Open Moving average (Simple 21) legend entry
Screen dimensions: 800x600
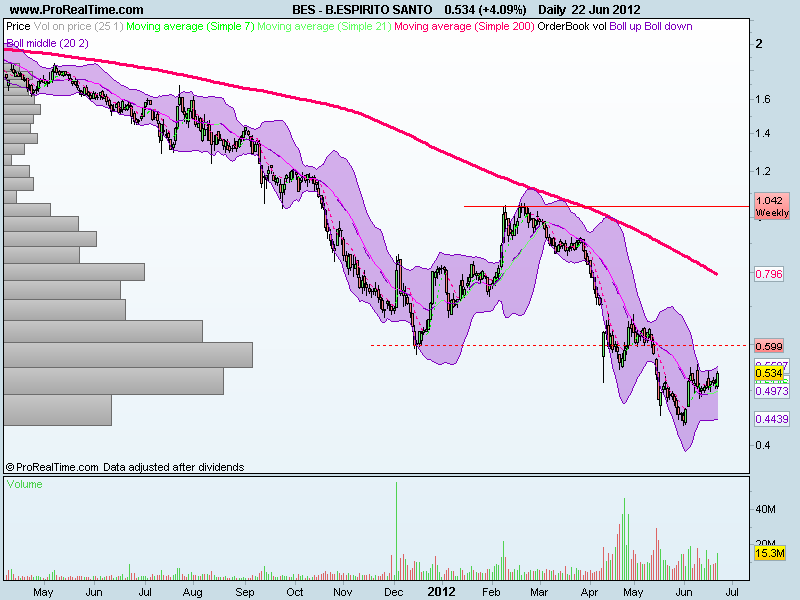[324, 27]
